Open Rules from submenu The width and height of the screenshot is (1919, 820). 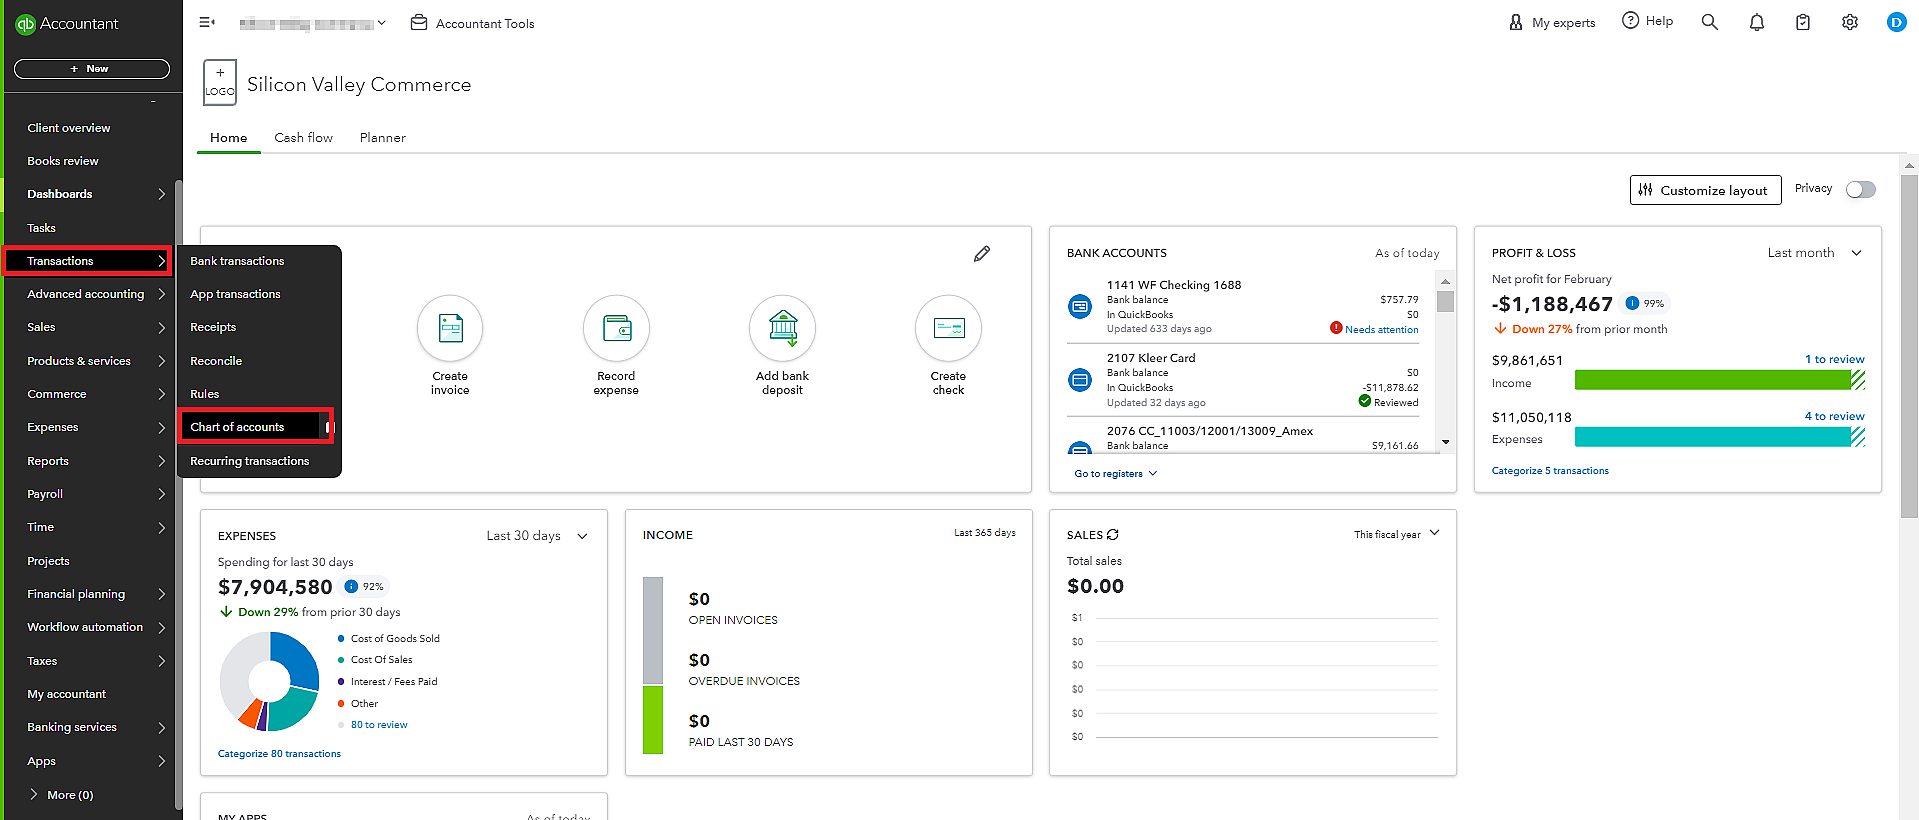click(204, 394)
